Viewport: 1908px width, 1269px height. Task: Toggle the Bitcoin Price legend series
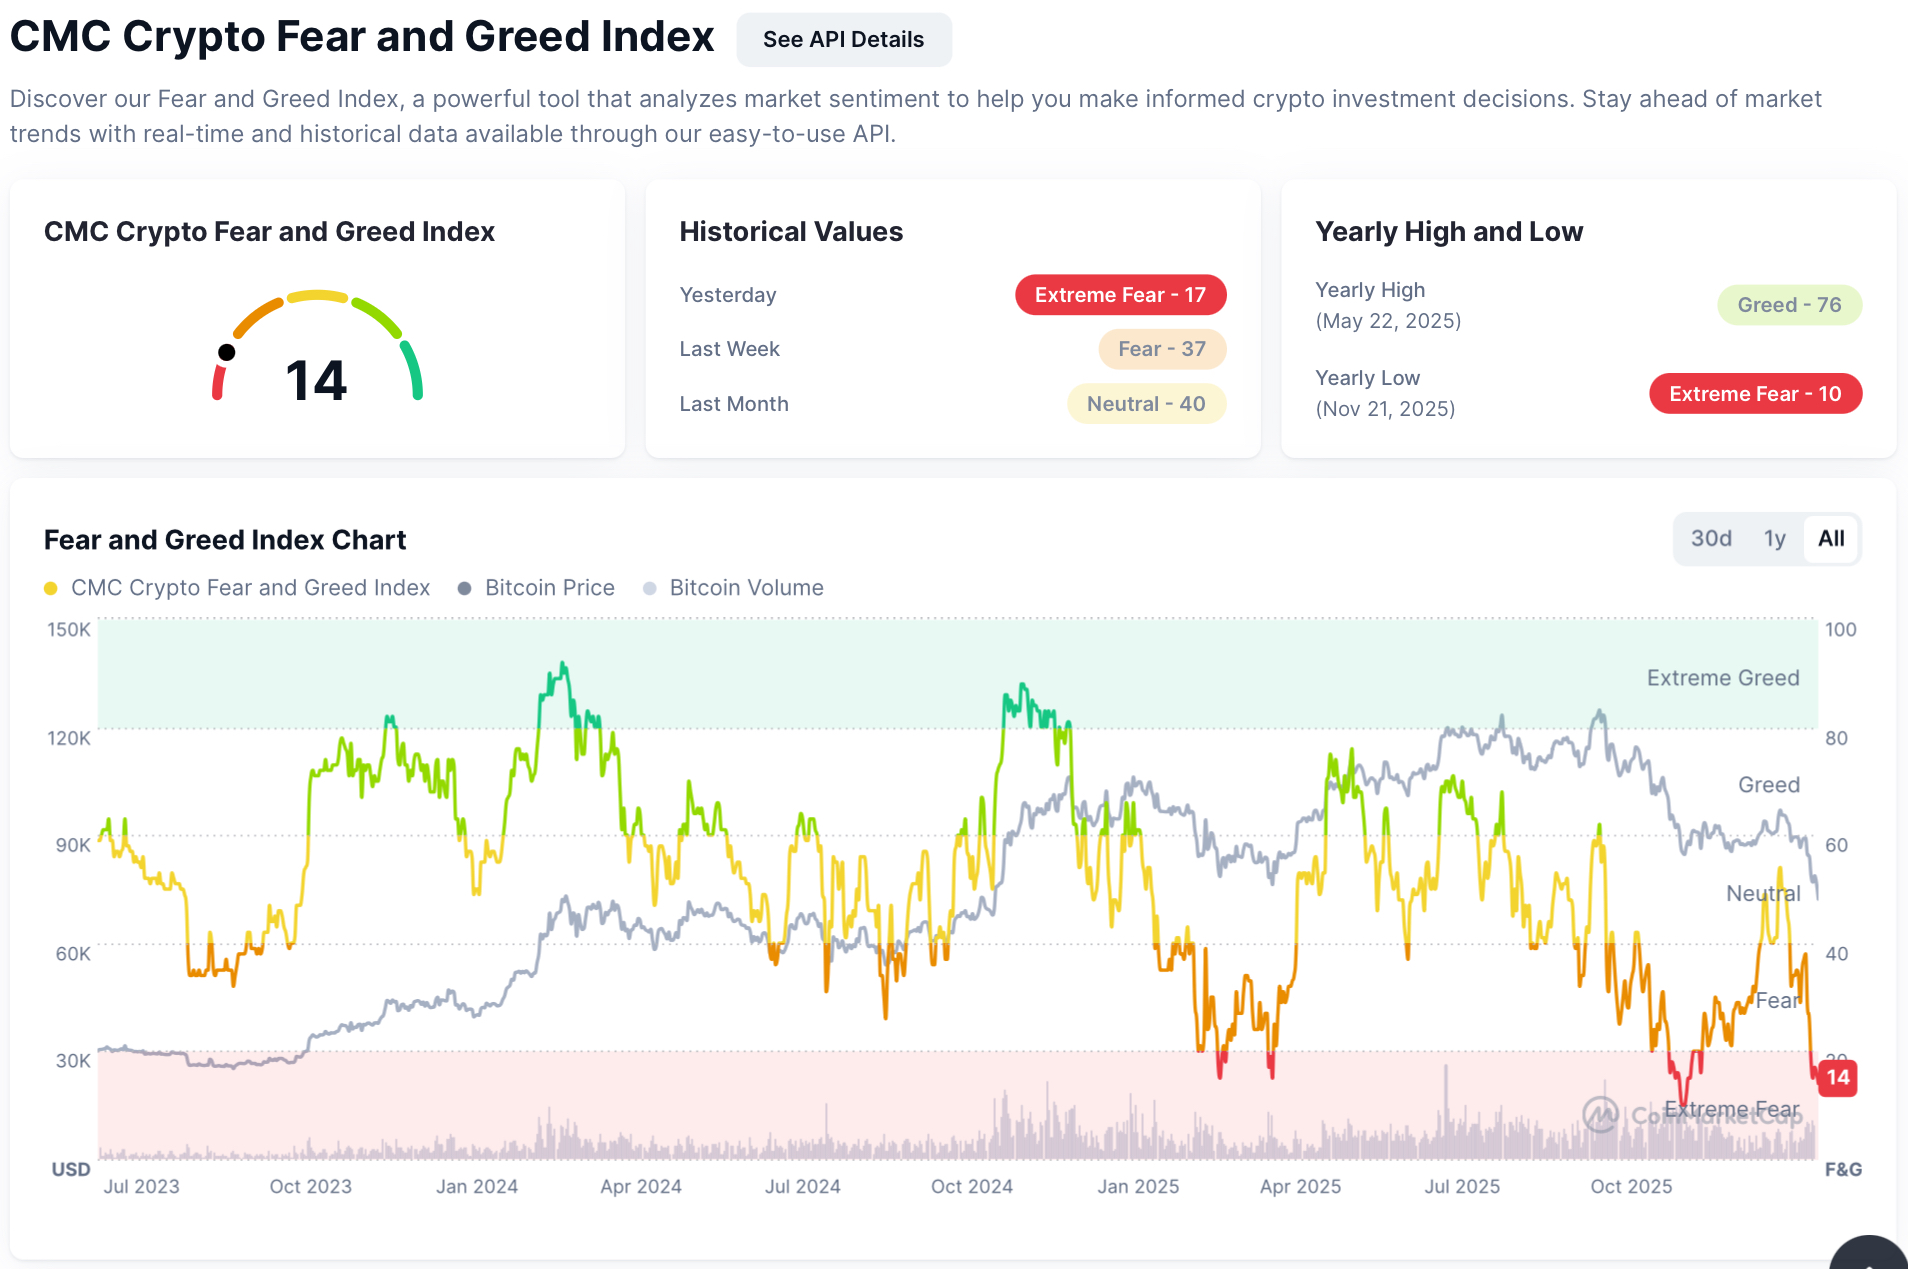536,588
